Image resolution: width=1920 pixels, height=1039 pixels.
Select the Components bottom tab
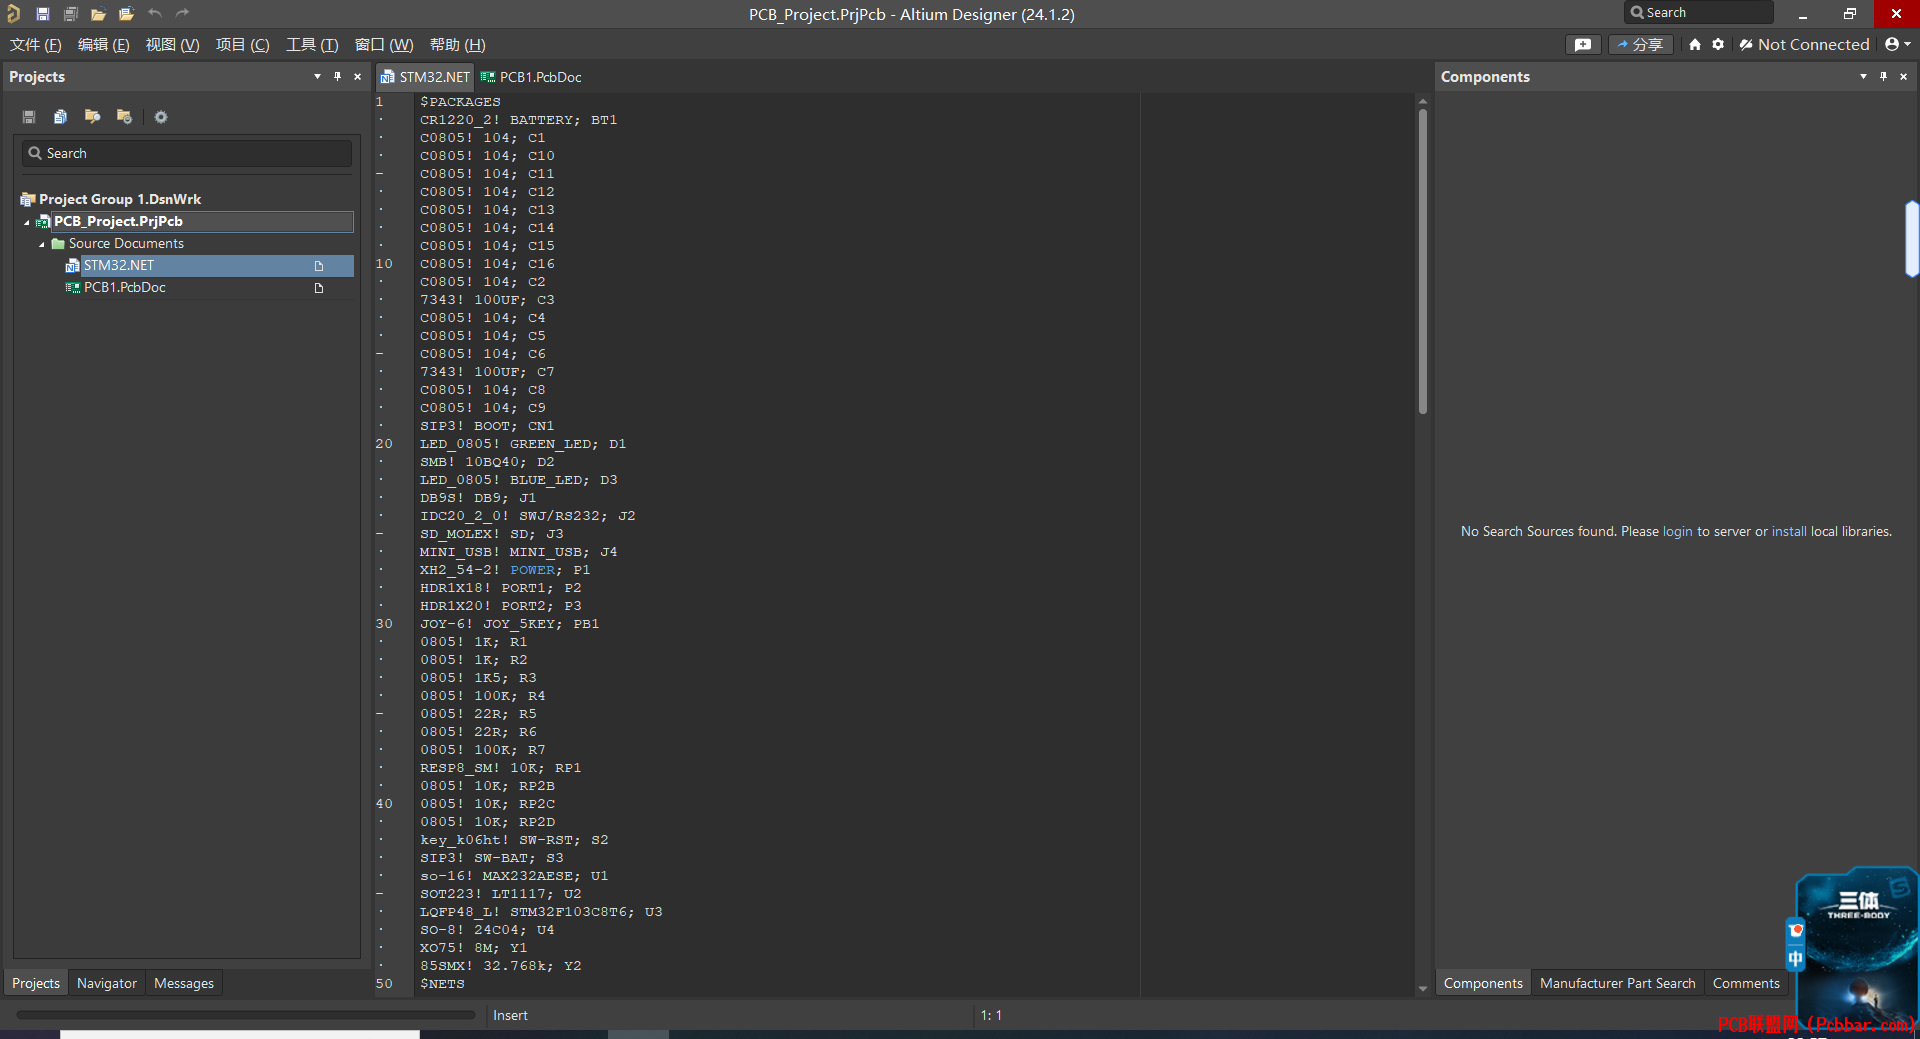(1483, 984)
